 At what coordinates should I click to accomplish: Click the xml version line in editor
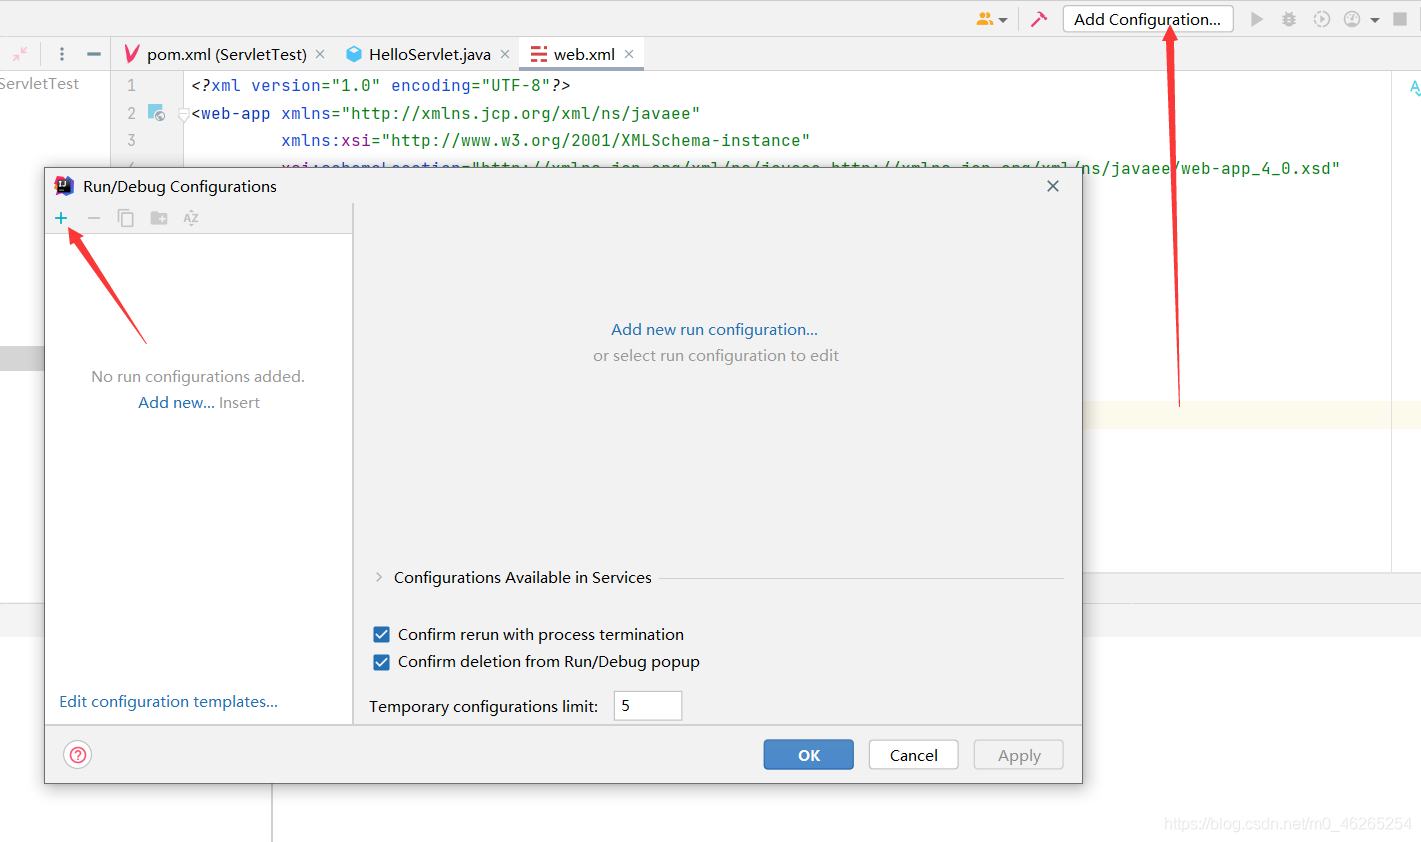pos(381,86)
